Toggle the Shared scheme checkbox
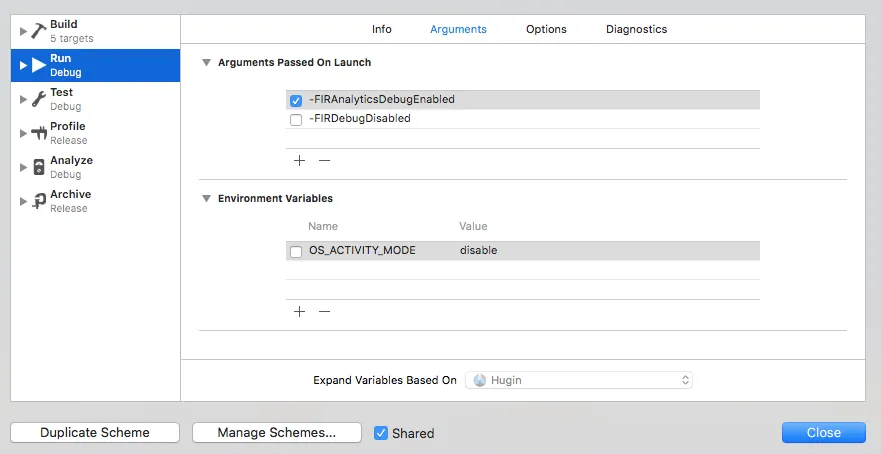 tap(381, 433)
